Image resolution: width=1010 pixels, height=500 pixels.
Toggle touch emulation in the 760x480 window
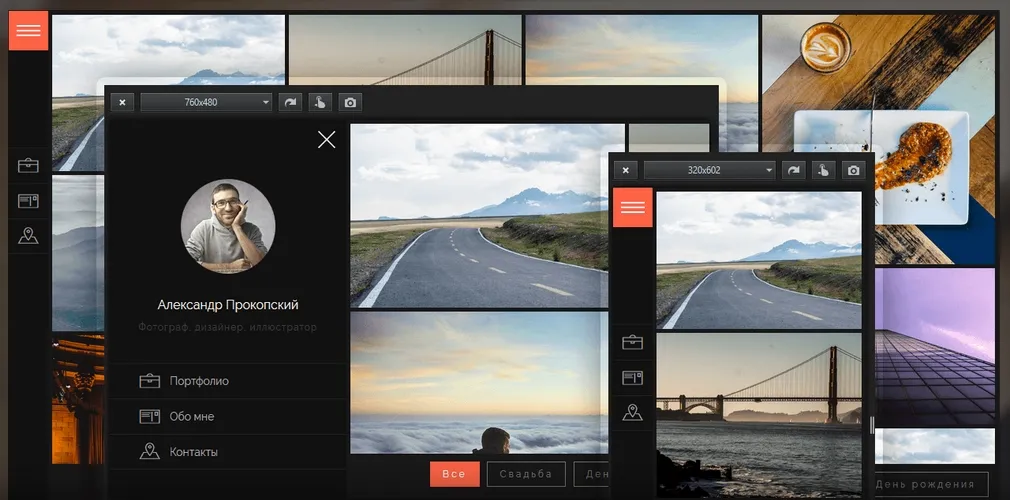(320, 102)
